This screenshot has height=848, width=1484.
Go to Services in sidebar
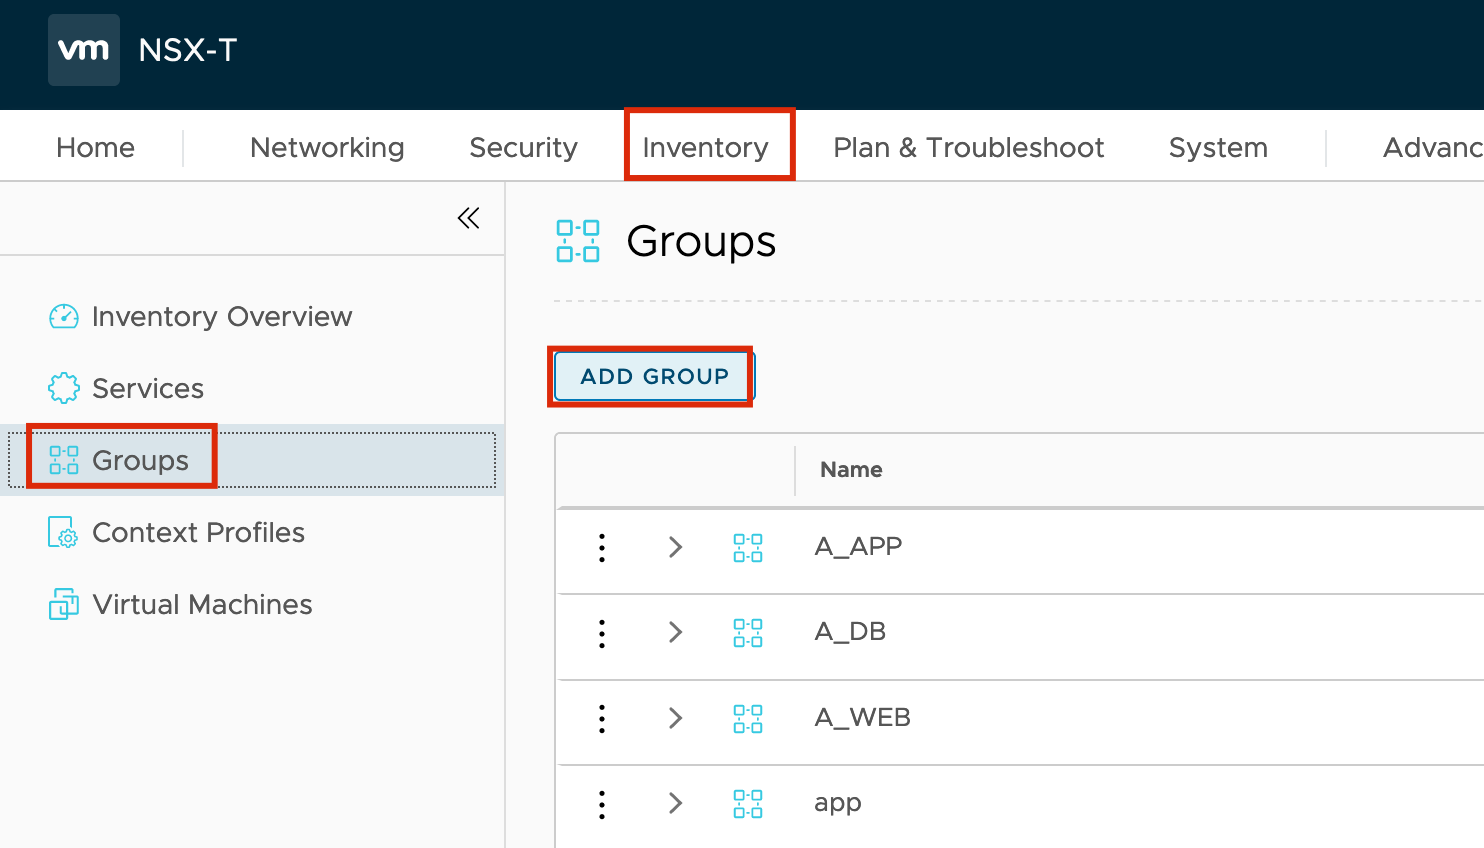coord(148,388)
